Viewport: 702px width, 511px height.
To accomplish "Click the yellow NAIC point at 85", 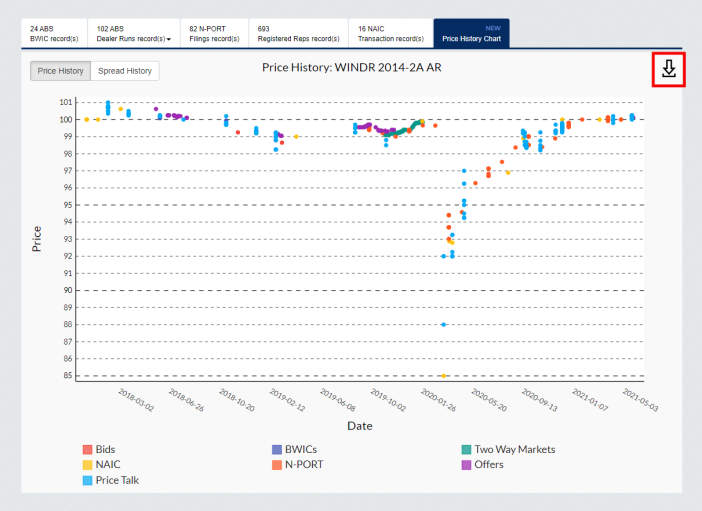I will coord(443,376).
